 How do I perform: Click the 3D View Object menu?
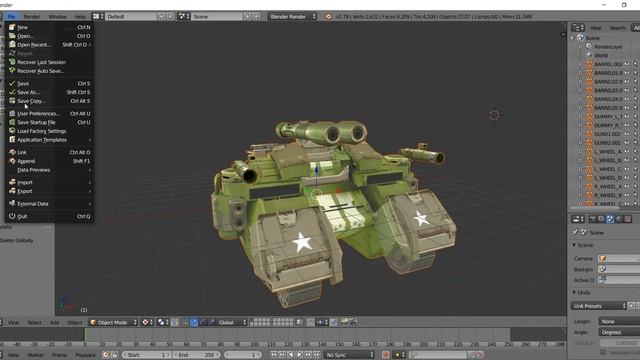click(x=74, y=322)
